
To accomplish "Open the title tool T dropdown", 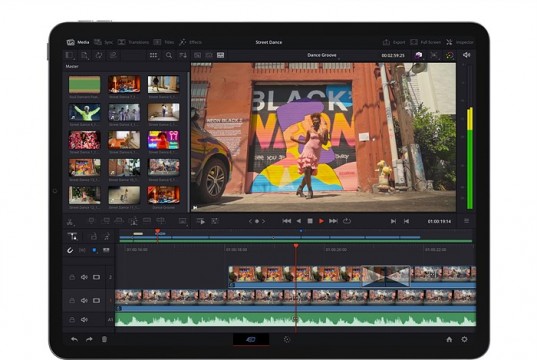I will [x=73, y=236].
